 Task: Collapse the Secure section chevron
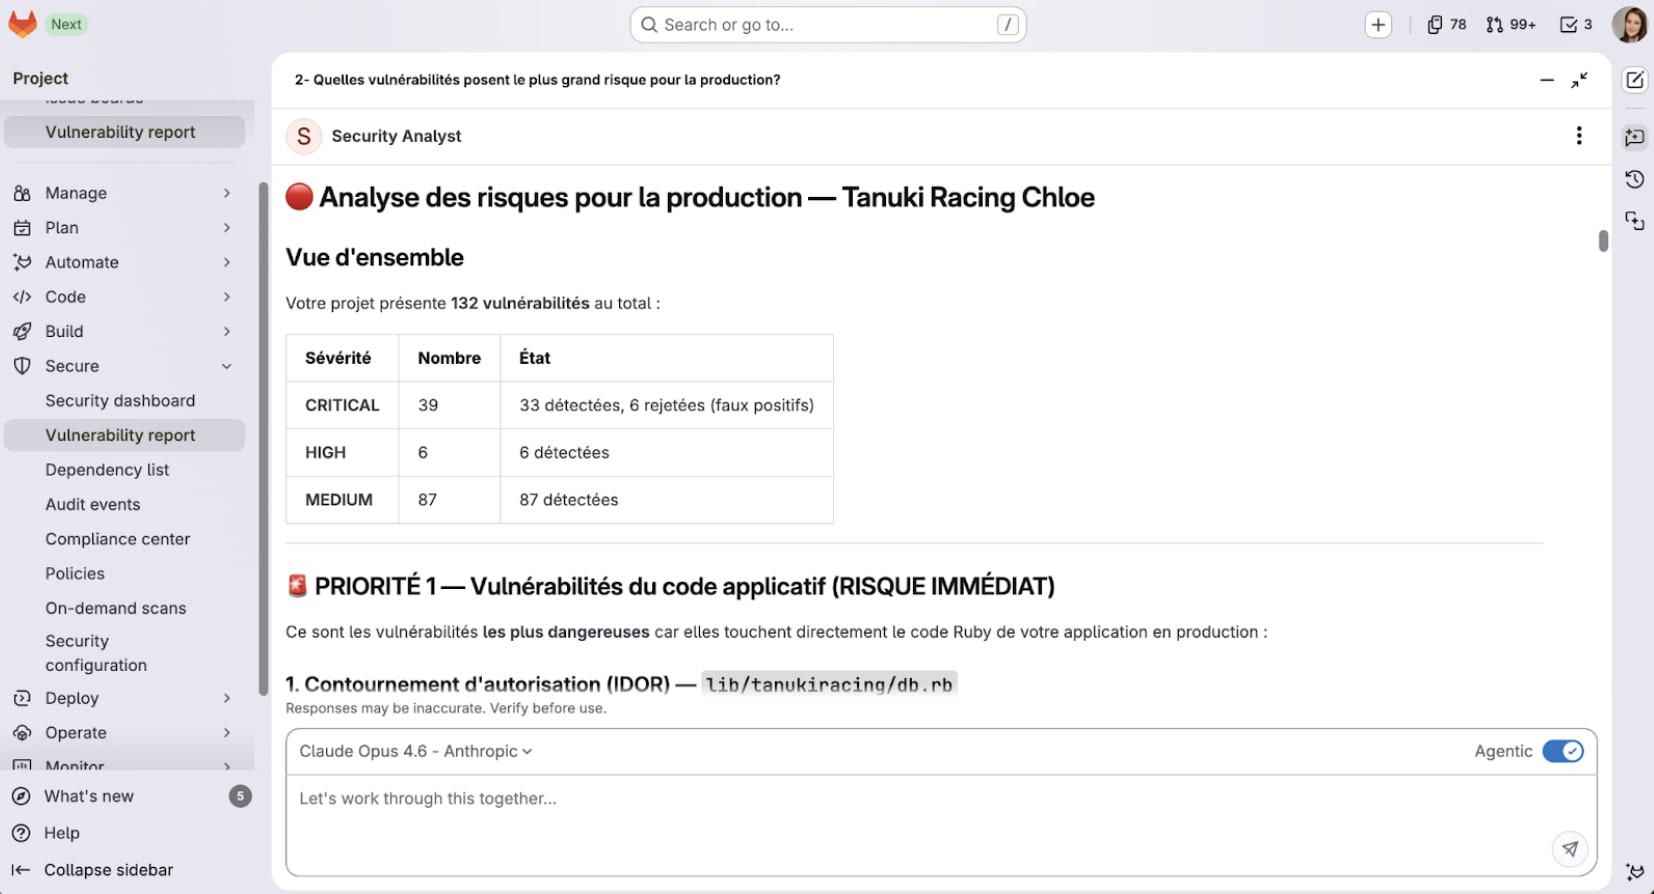tap(227, 366)
